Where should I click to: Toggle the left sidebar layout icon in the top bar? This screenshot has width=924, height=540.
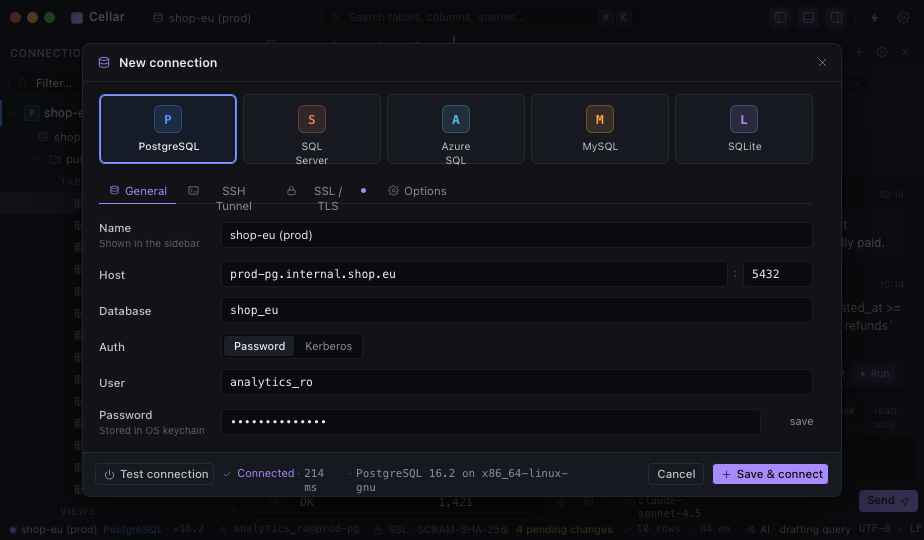coord(780,18)
